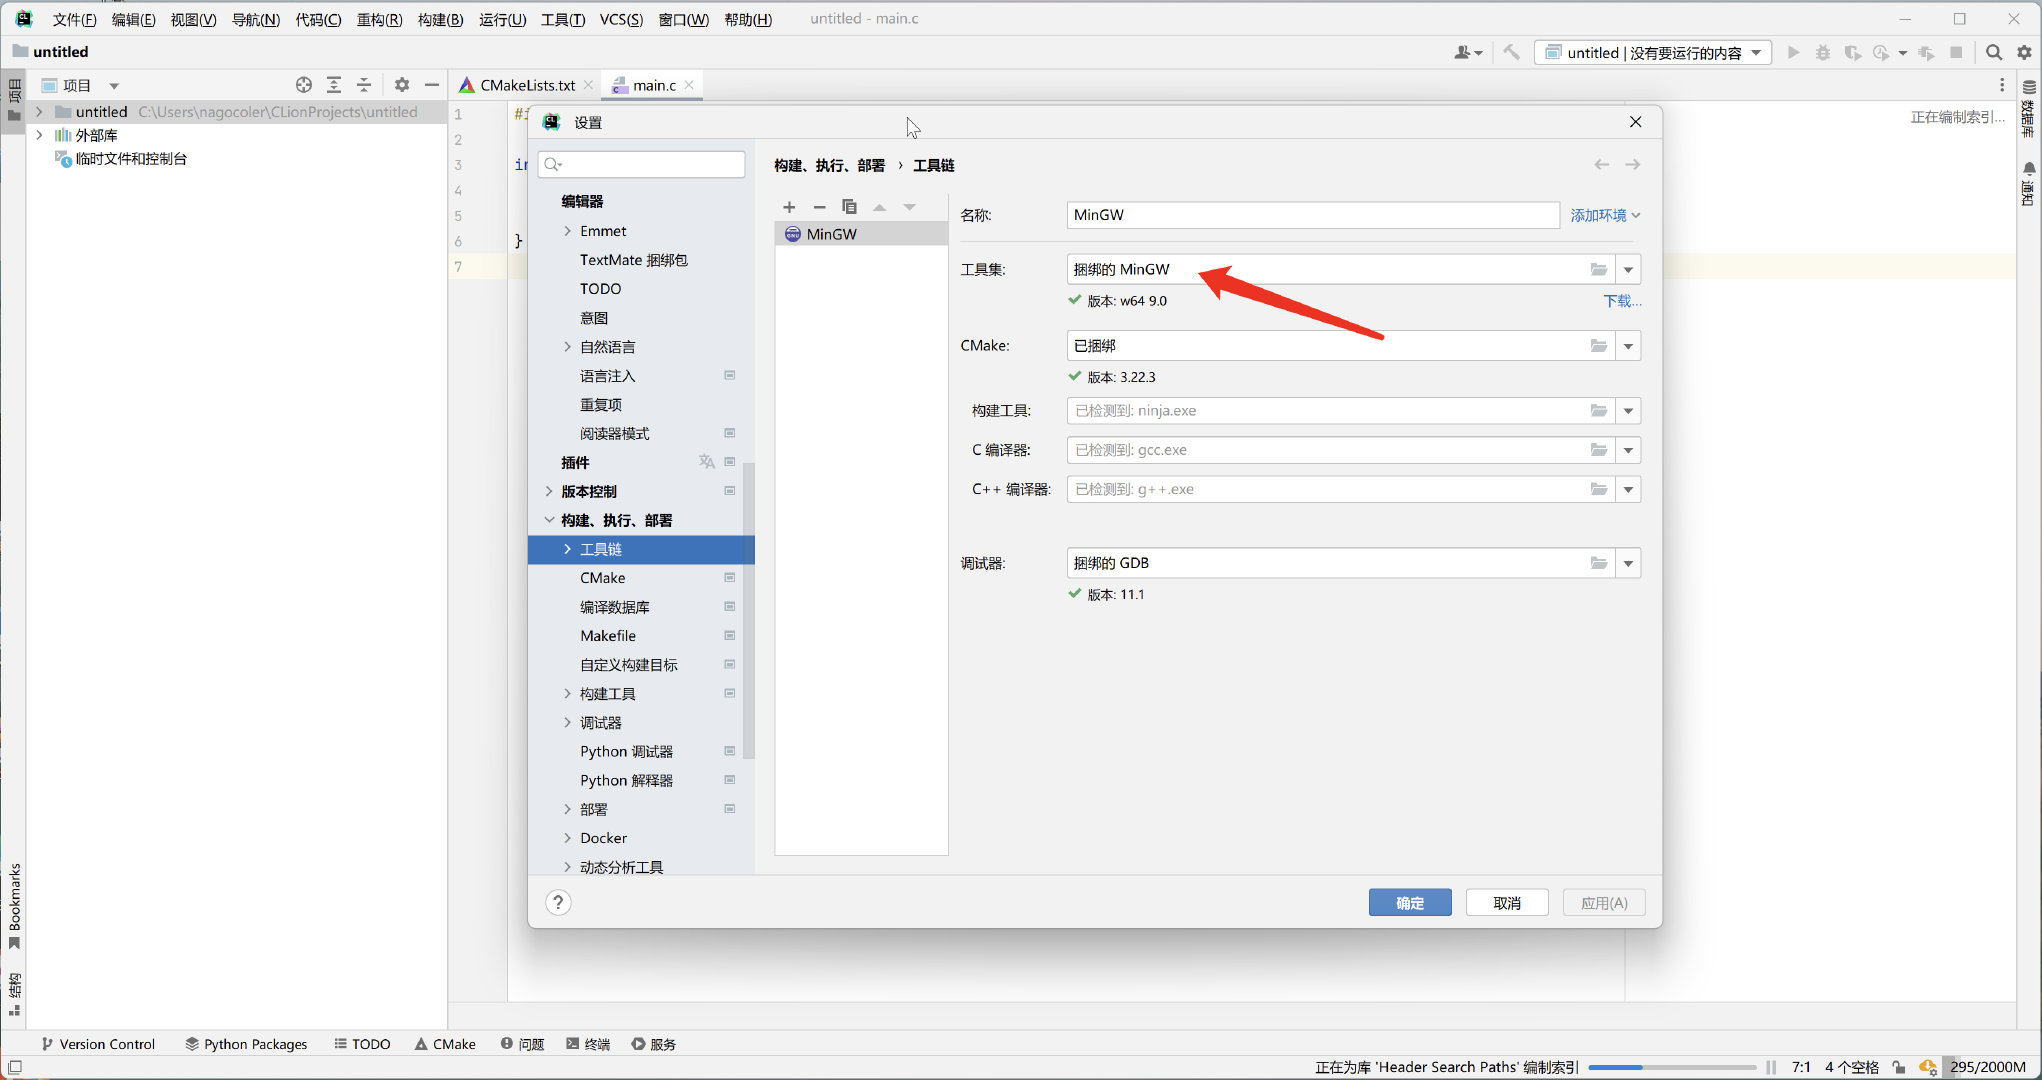
Task: Expand the 版本控制 settings section
Action: 549,491
